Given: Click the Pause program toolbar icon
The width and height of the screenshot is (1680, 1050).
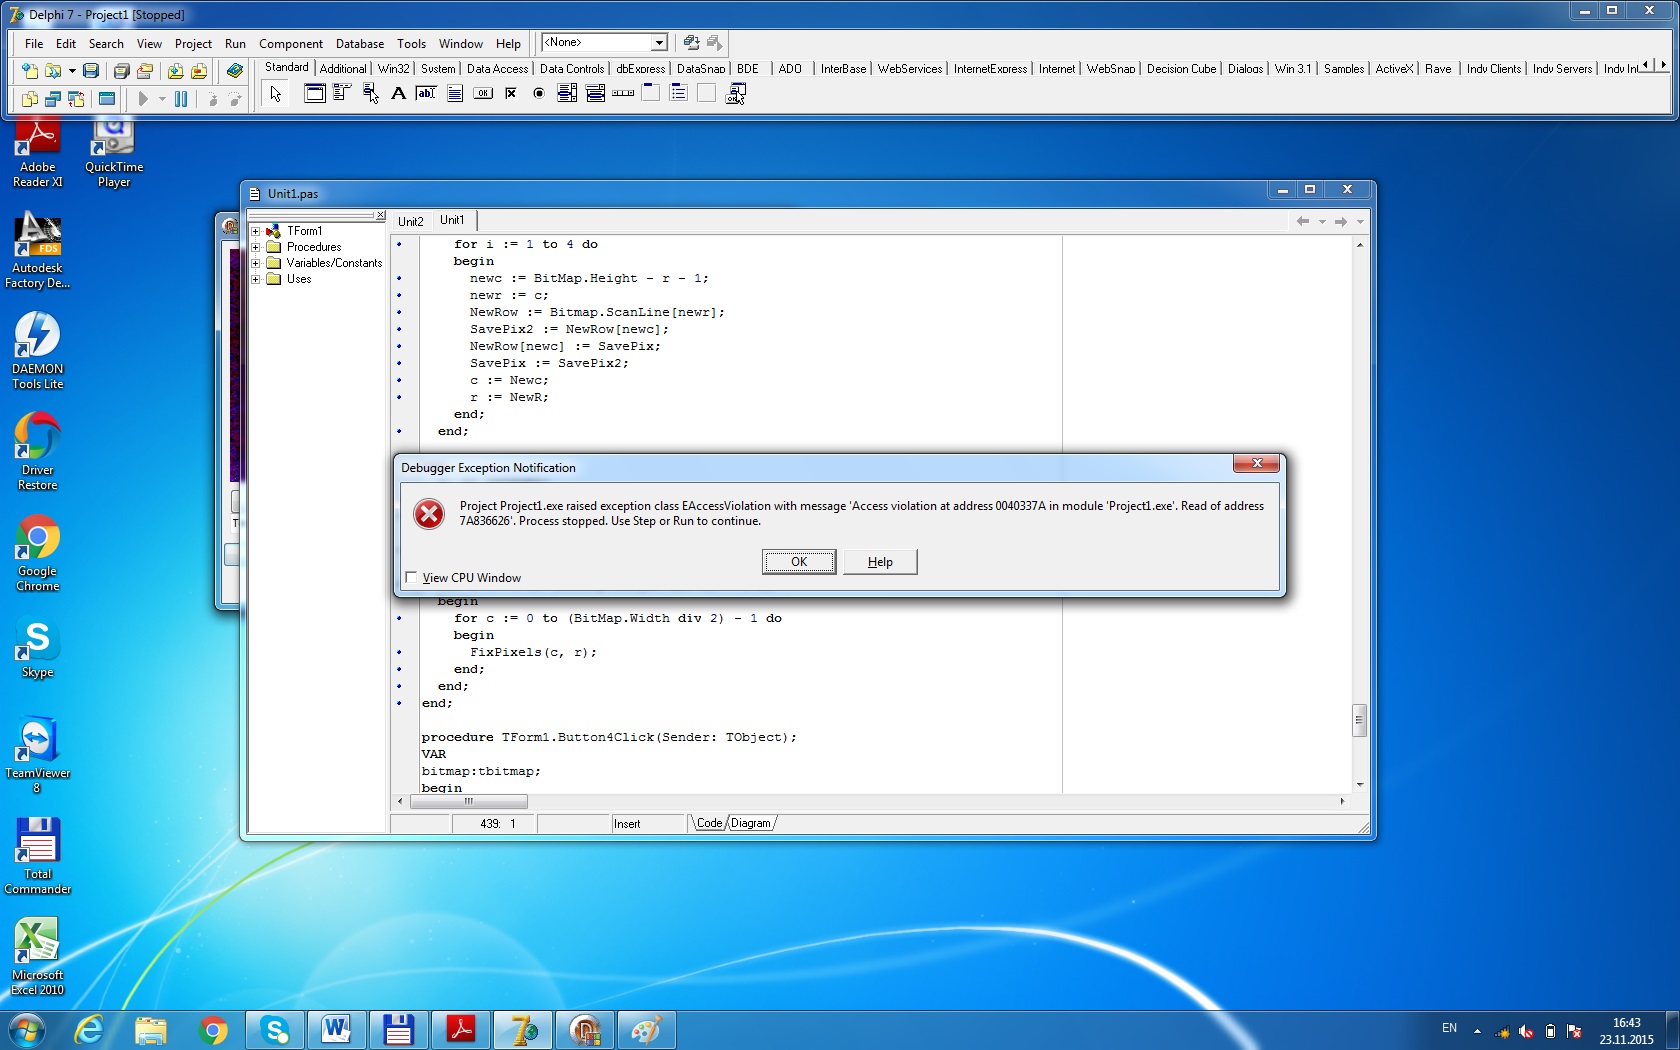Looking at the screenshot, I should 181,99.
